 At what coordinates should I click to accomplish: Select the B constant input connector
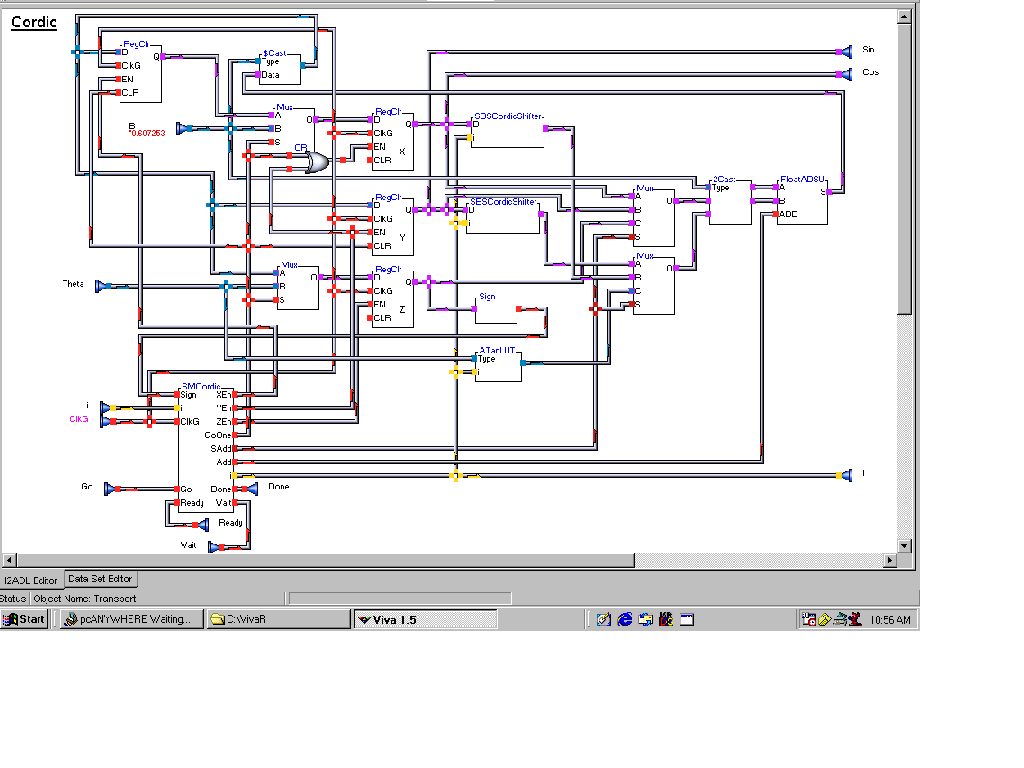[182, 128]
